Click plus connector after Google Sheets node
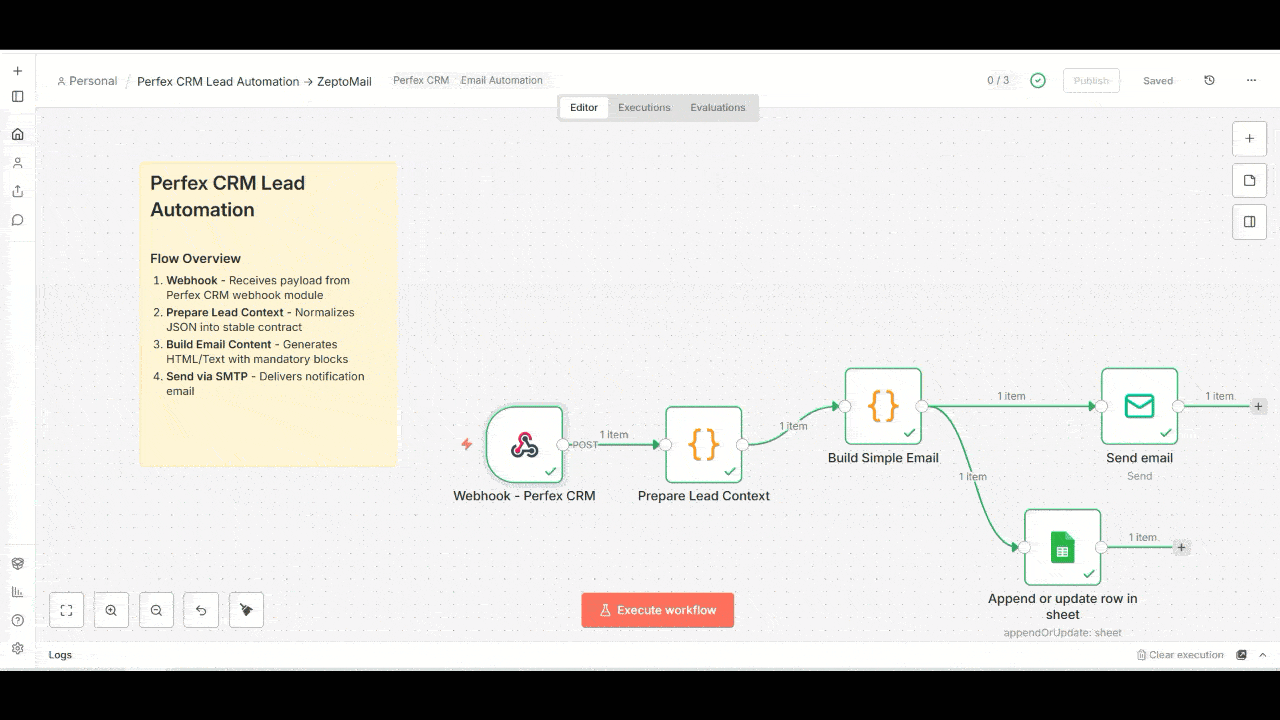Screen dimensions: 1280x720 (1181, 547)
